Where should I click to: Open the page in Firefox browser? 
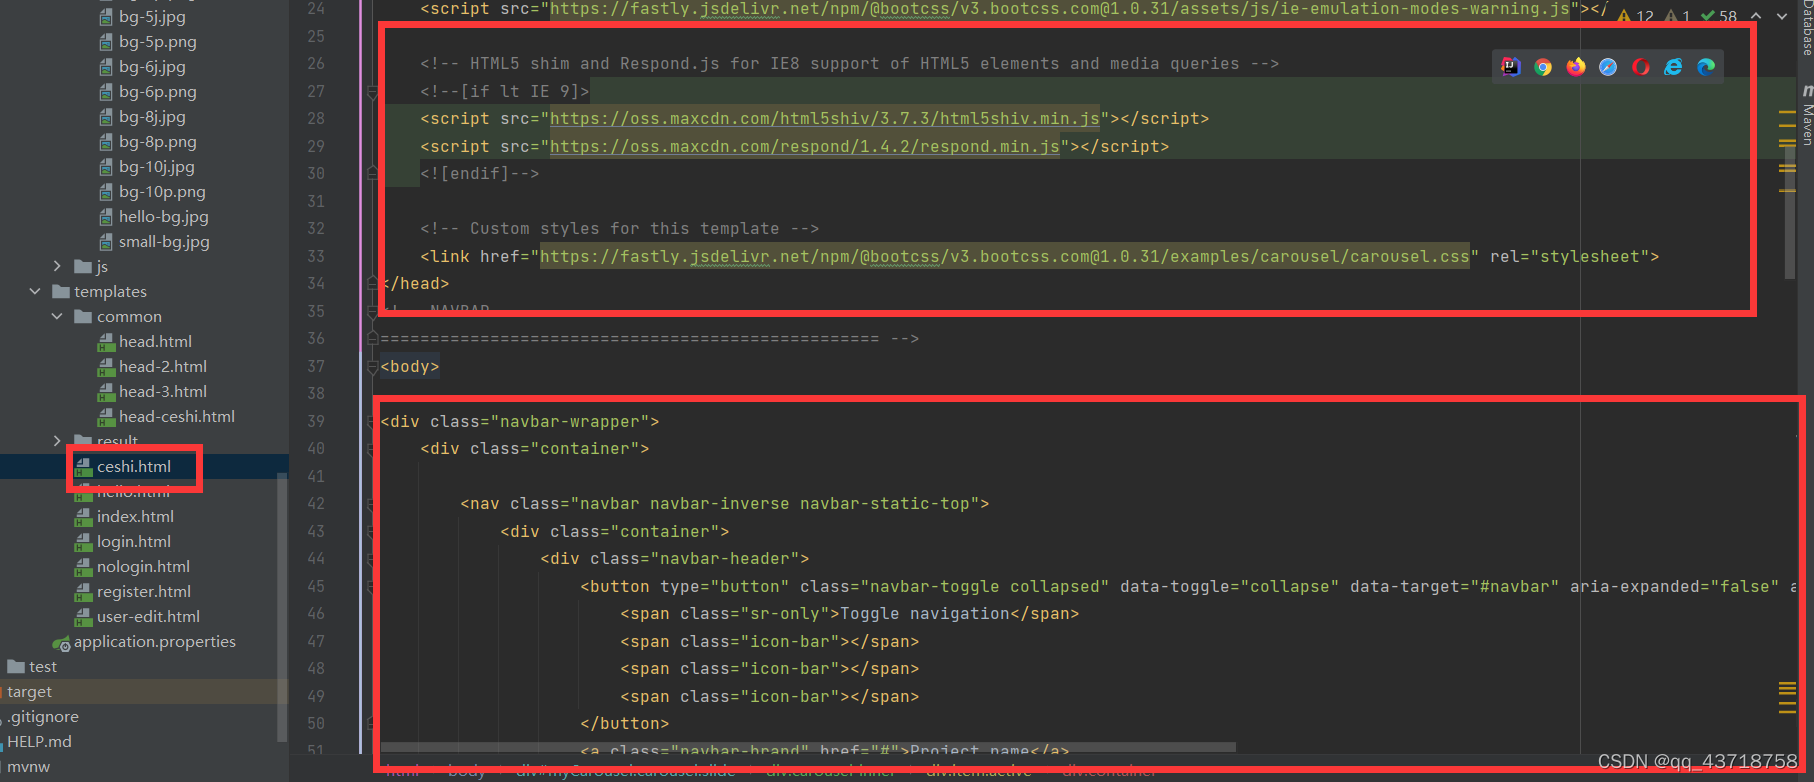coord(1576,67)
